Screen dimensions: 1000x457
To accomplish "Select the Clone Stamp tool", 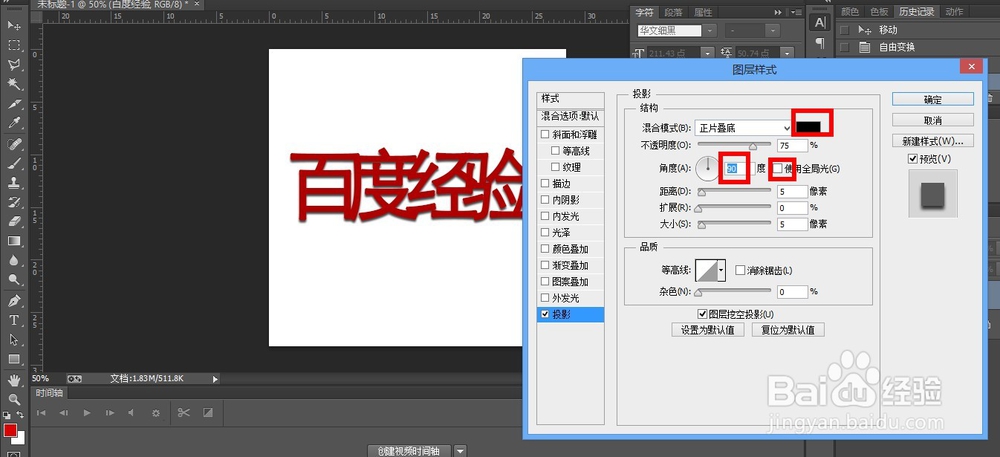I will (14, 183).
